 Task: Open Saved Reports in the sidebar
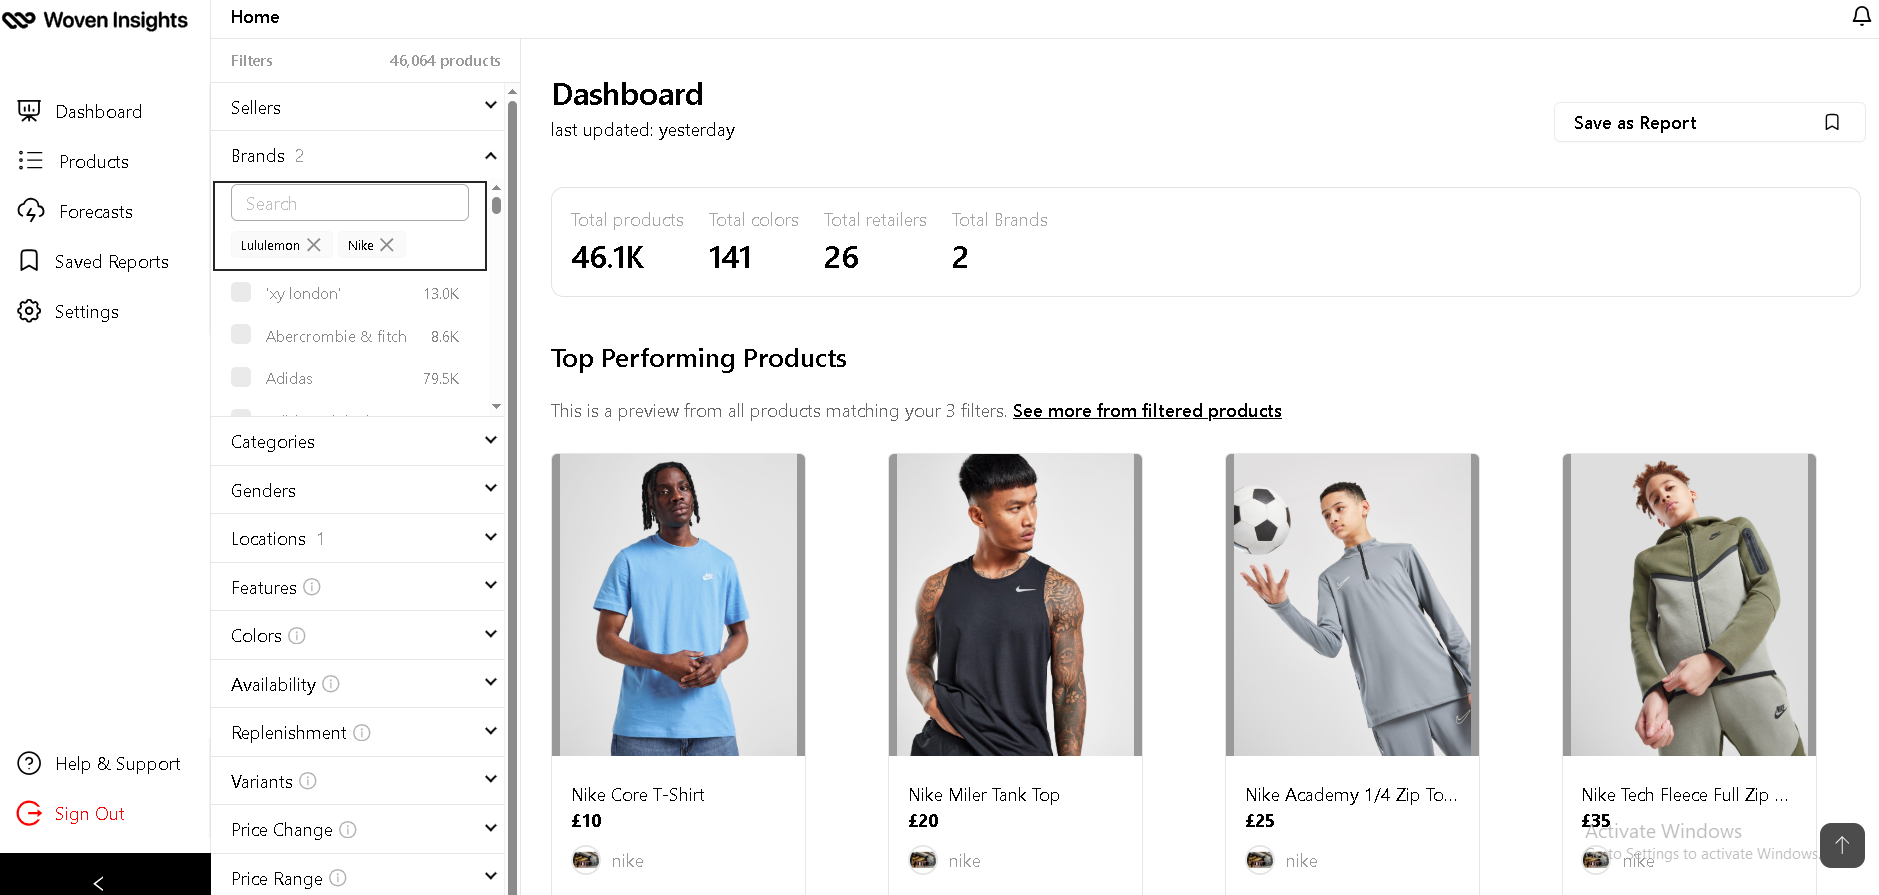pyautogui.click(x=111, y=261)
